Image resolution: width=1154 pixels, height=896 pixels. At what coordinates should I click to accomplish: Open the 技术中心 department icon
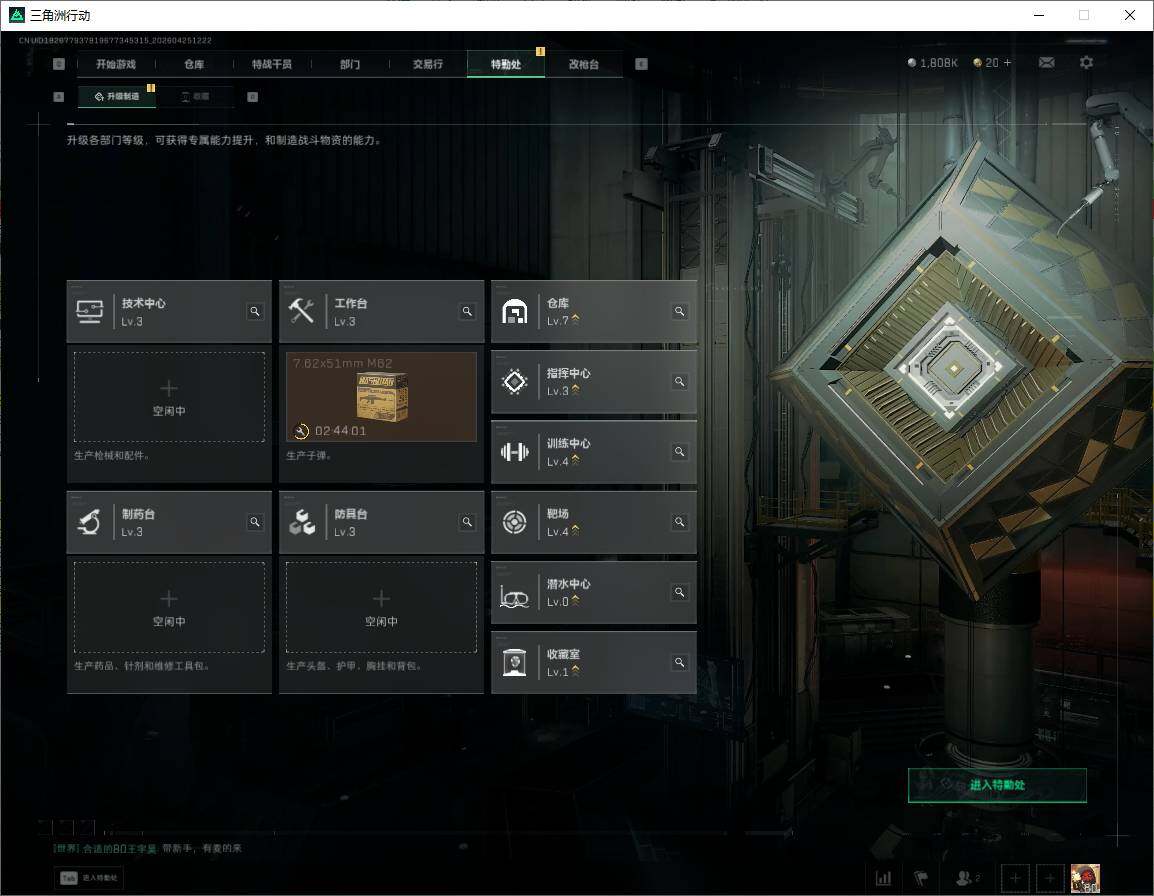click(x=90, y=311)
